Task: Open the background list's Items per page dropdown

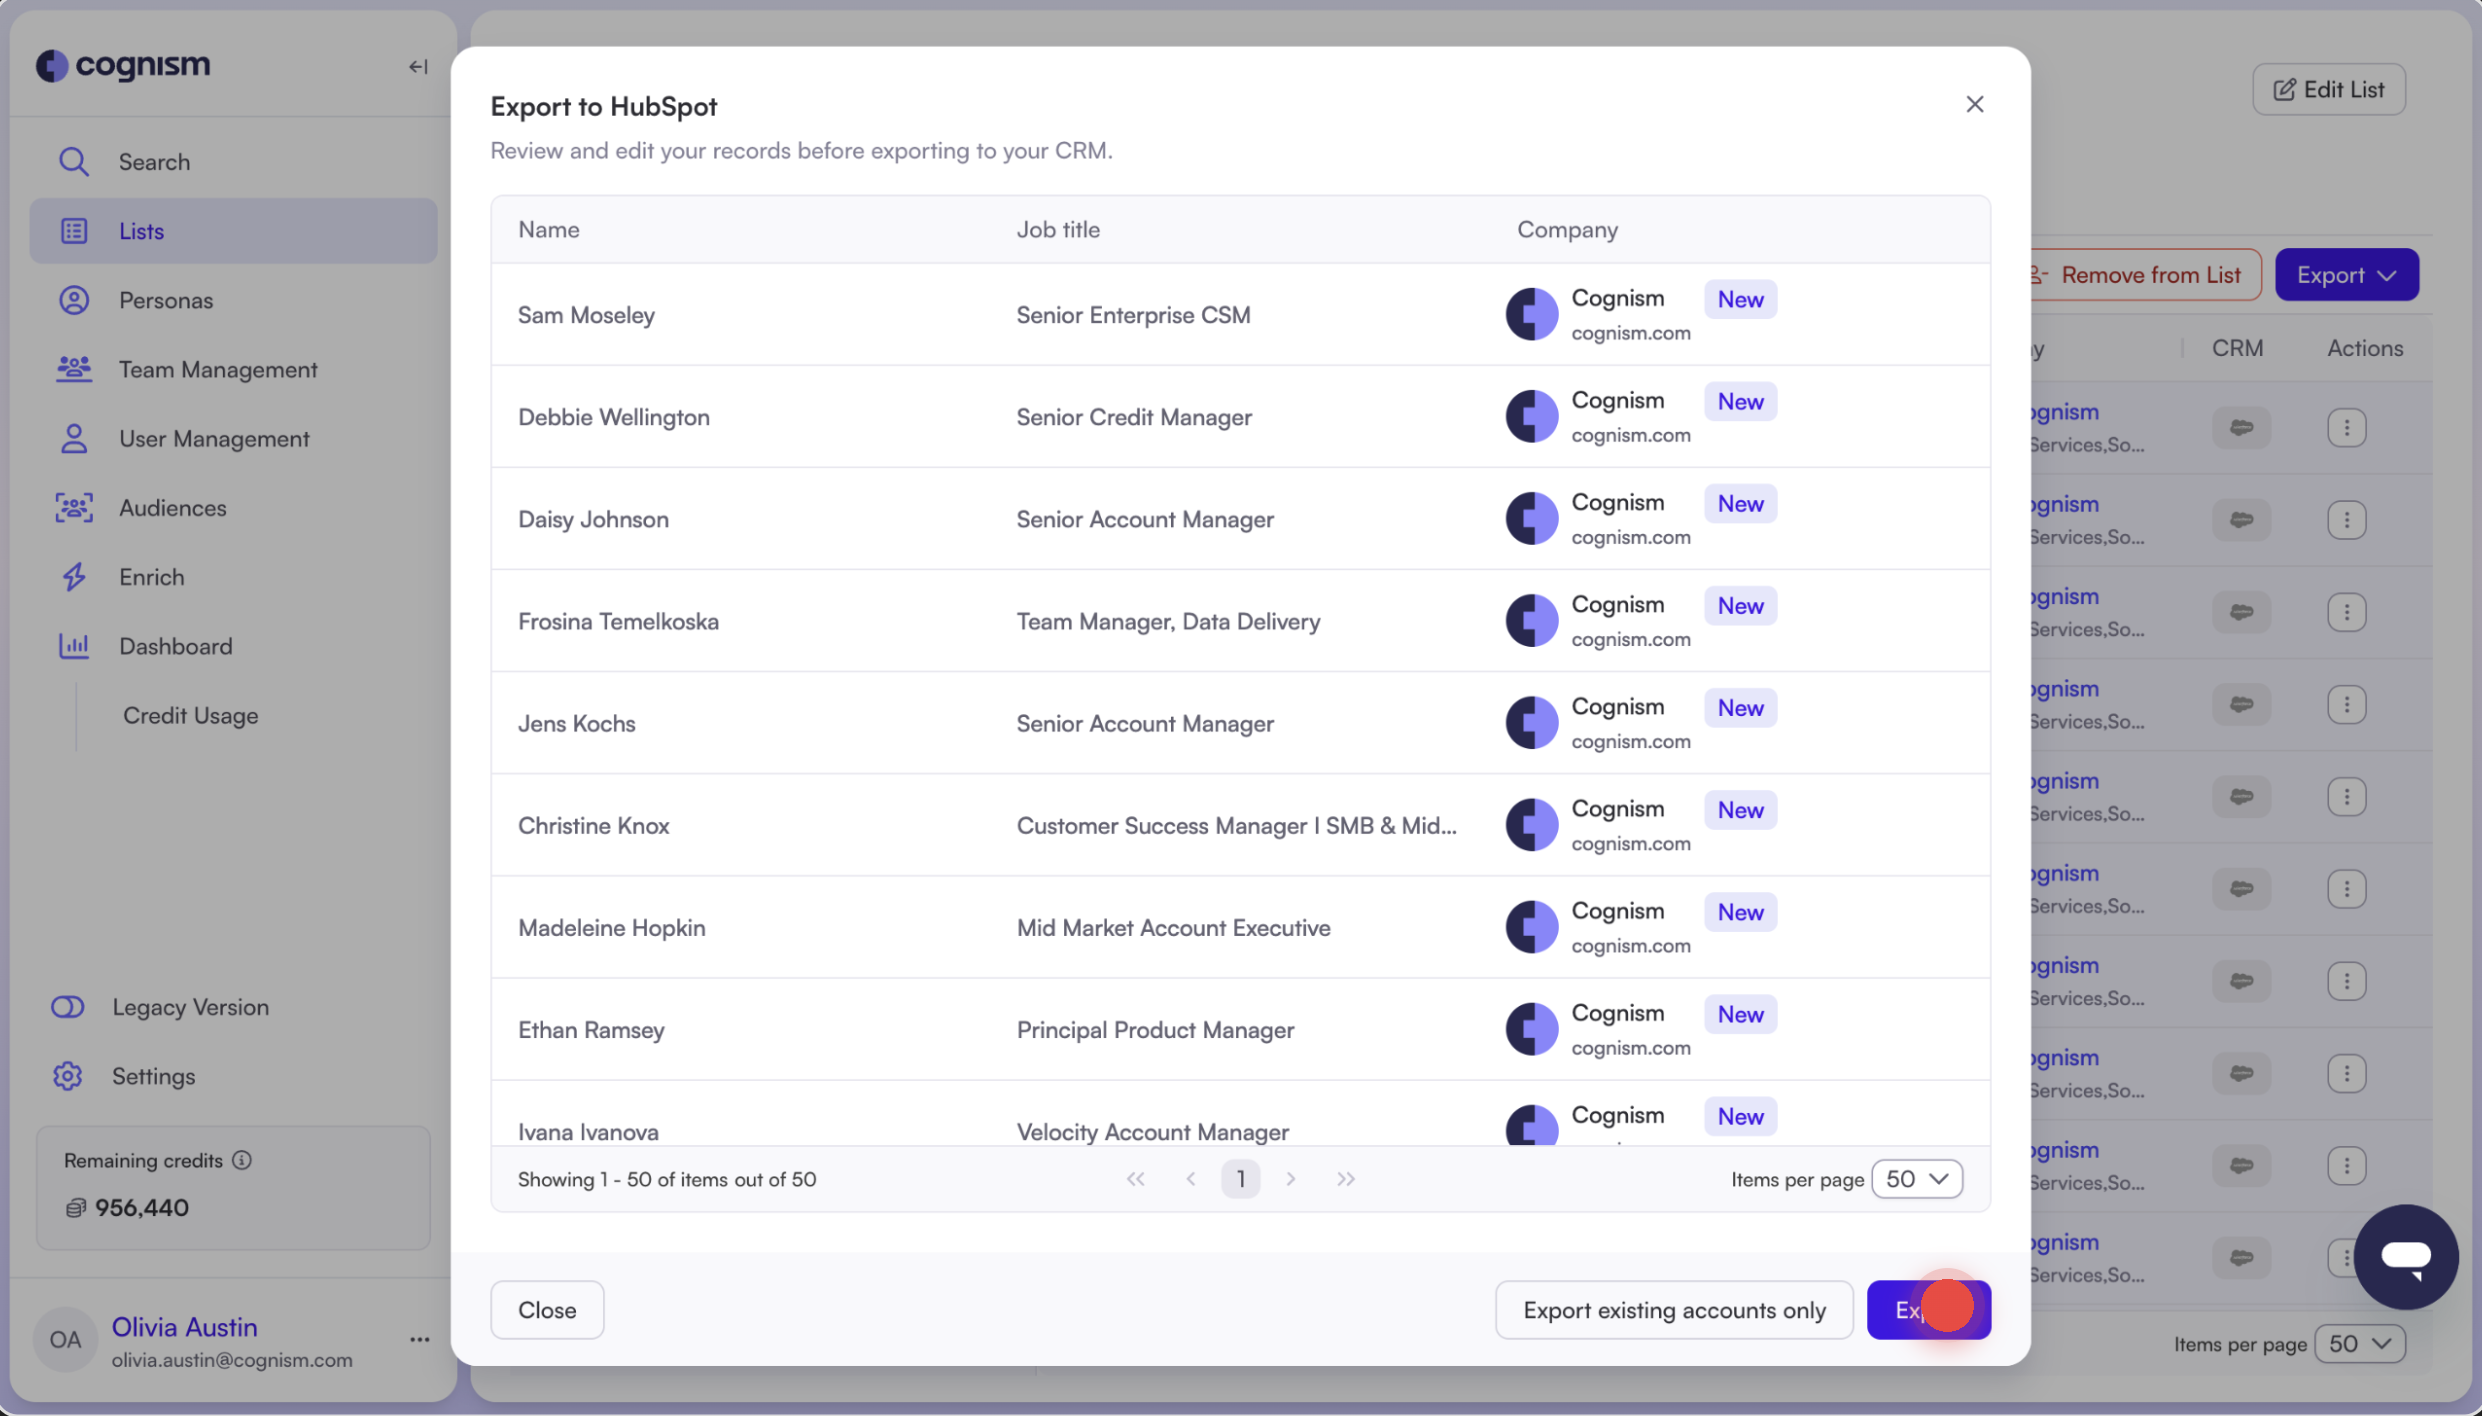Action: tap(2359, 1344)
